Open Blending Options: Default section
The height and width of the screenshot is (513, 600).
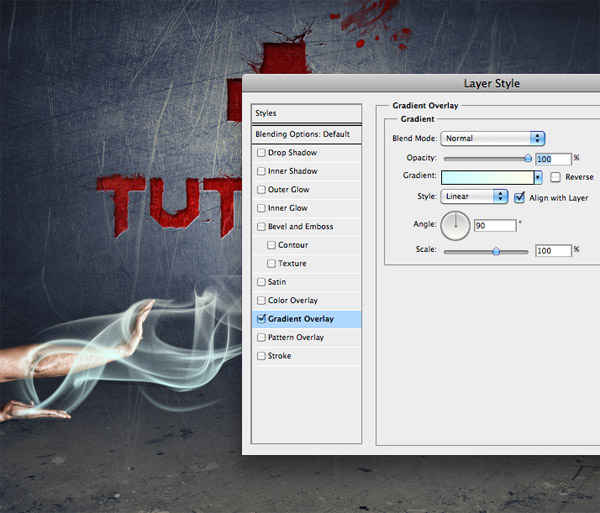(305, 134)
